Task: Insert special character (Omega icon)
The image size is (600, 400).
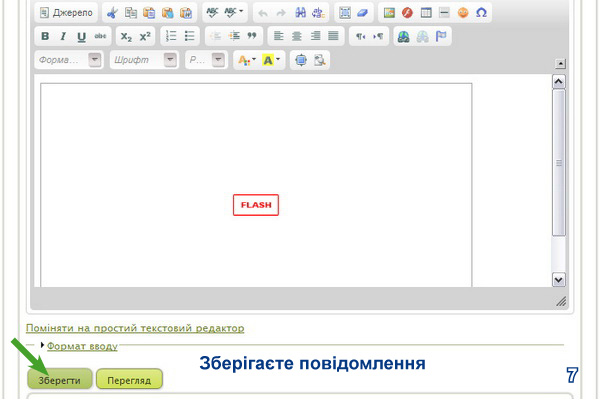Action: [x=481, y=13]
